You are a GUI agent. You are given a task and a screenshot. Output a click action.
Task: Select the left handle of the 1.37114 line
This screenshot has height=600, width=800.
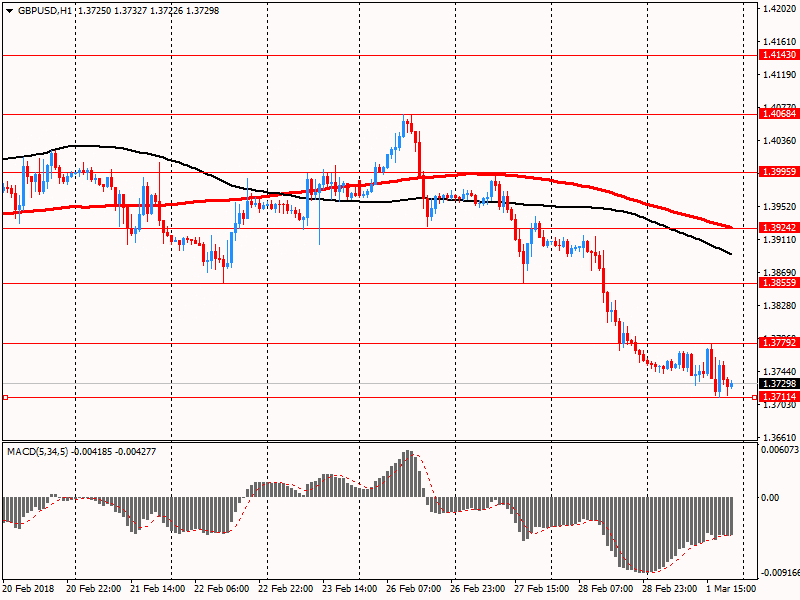pyautogui.click(x=5, y=398)
